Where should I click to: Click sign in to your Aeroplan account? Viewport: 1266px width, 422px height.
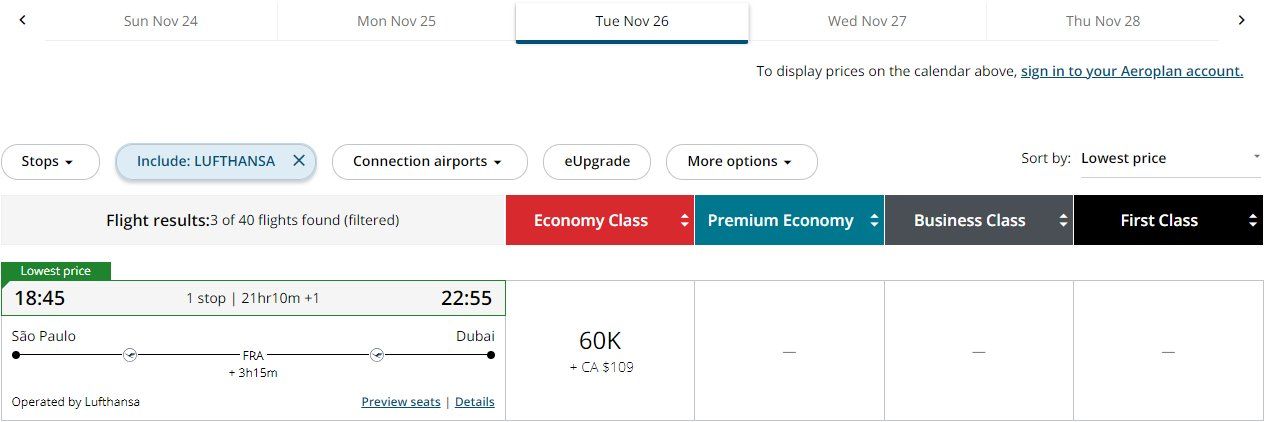[1131, 71]
